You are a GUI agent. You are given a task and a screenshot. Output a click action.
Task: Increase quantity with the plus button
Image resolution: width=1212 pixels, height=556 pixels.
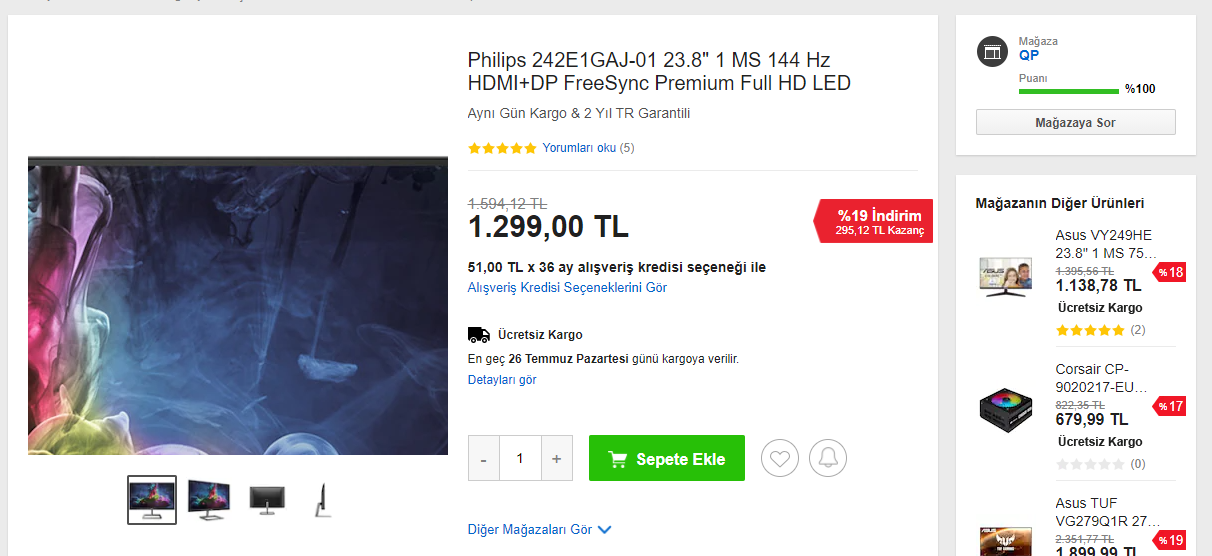(x=556, y=458)
